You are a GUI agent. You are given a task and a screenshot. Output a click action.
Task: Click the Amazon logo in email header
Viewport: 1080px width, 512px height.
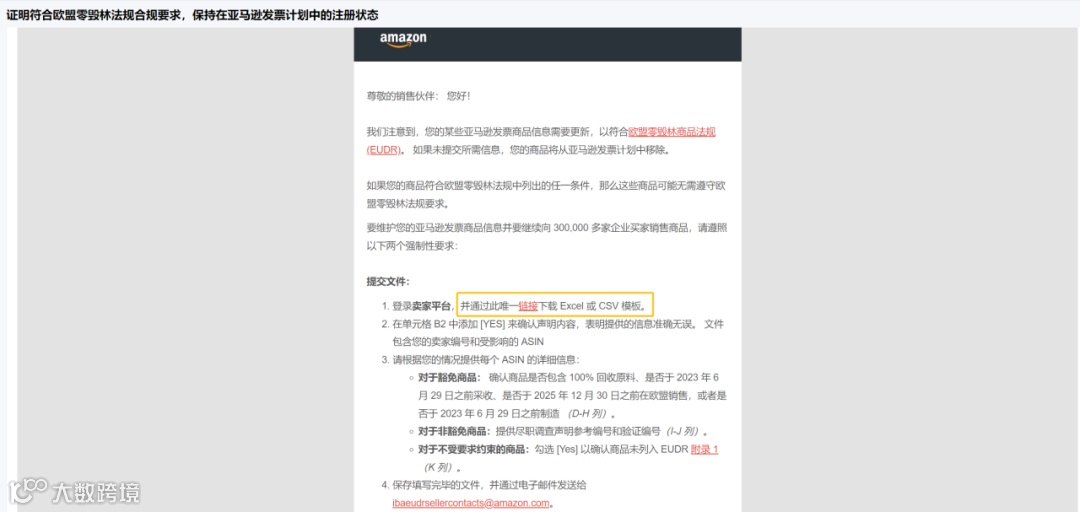403,40
